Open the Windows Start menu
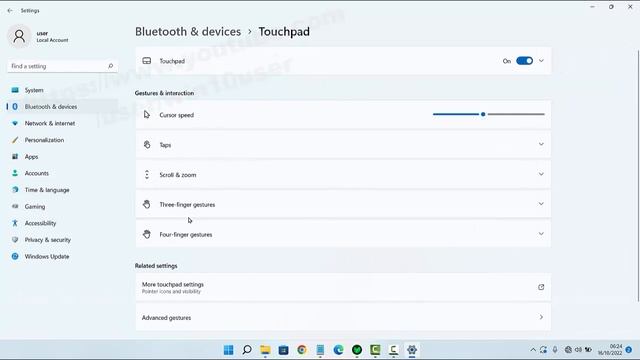The height and width of the screenshot is (360, 640). [229, 350]
